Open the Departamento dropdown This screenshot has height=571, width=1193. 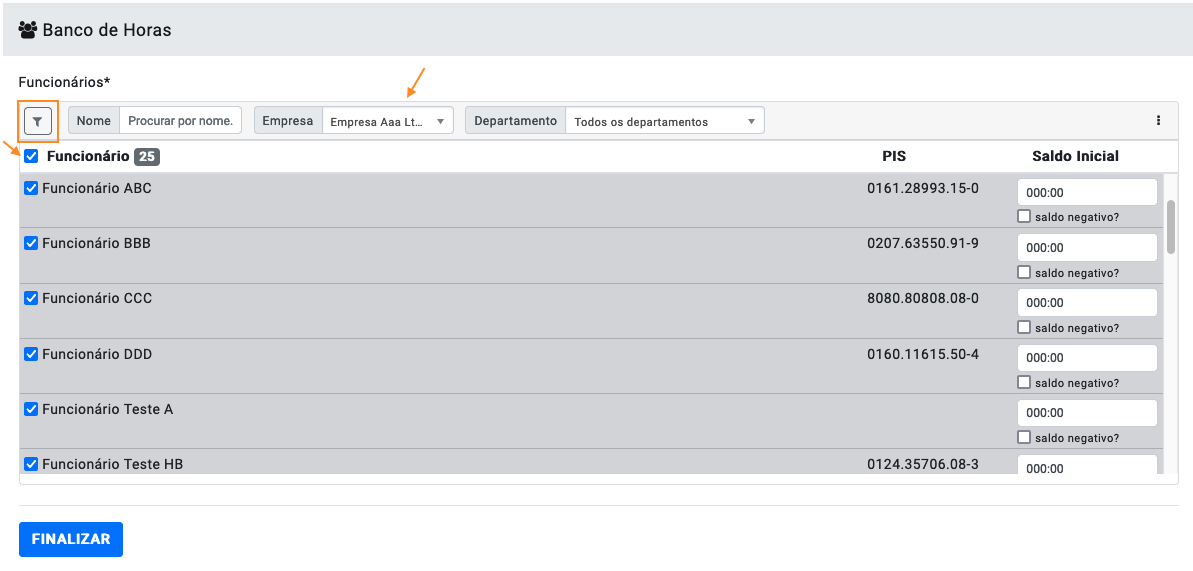pos(664,121)
